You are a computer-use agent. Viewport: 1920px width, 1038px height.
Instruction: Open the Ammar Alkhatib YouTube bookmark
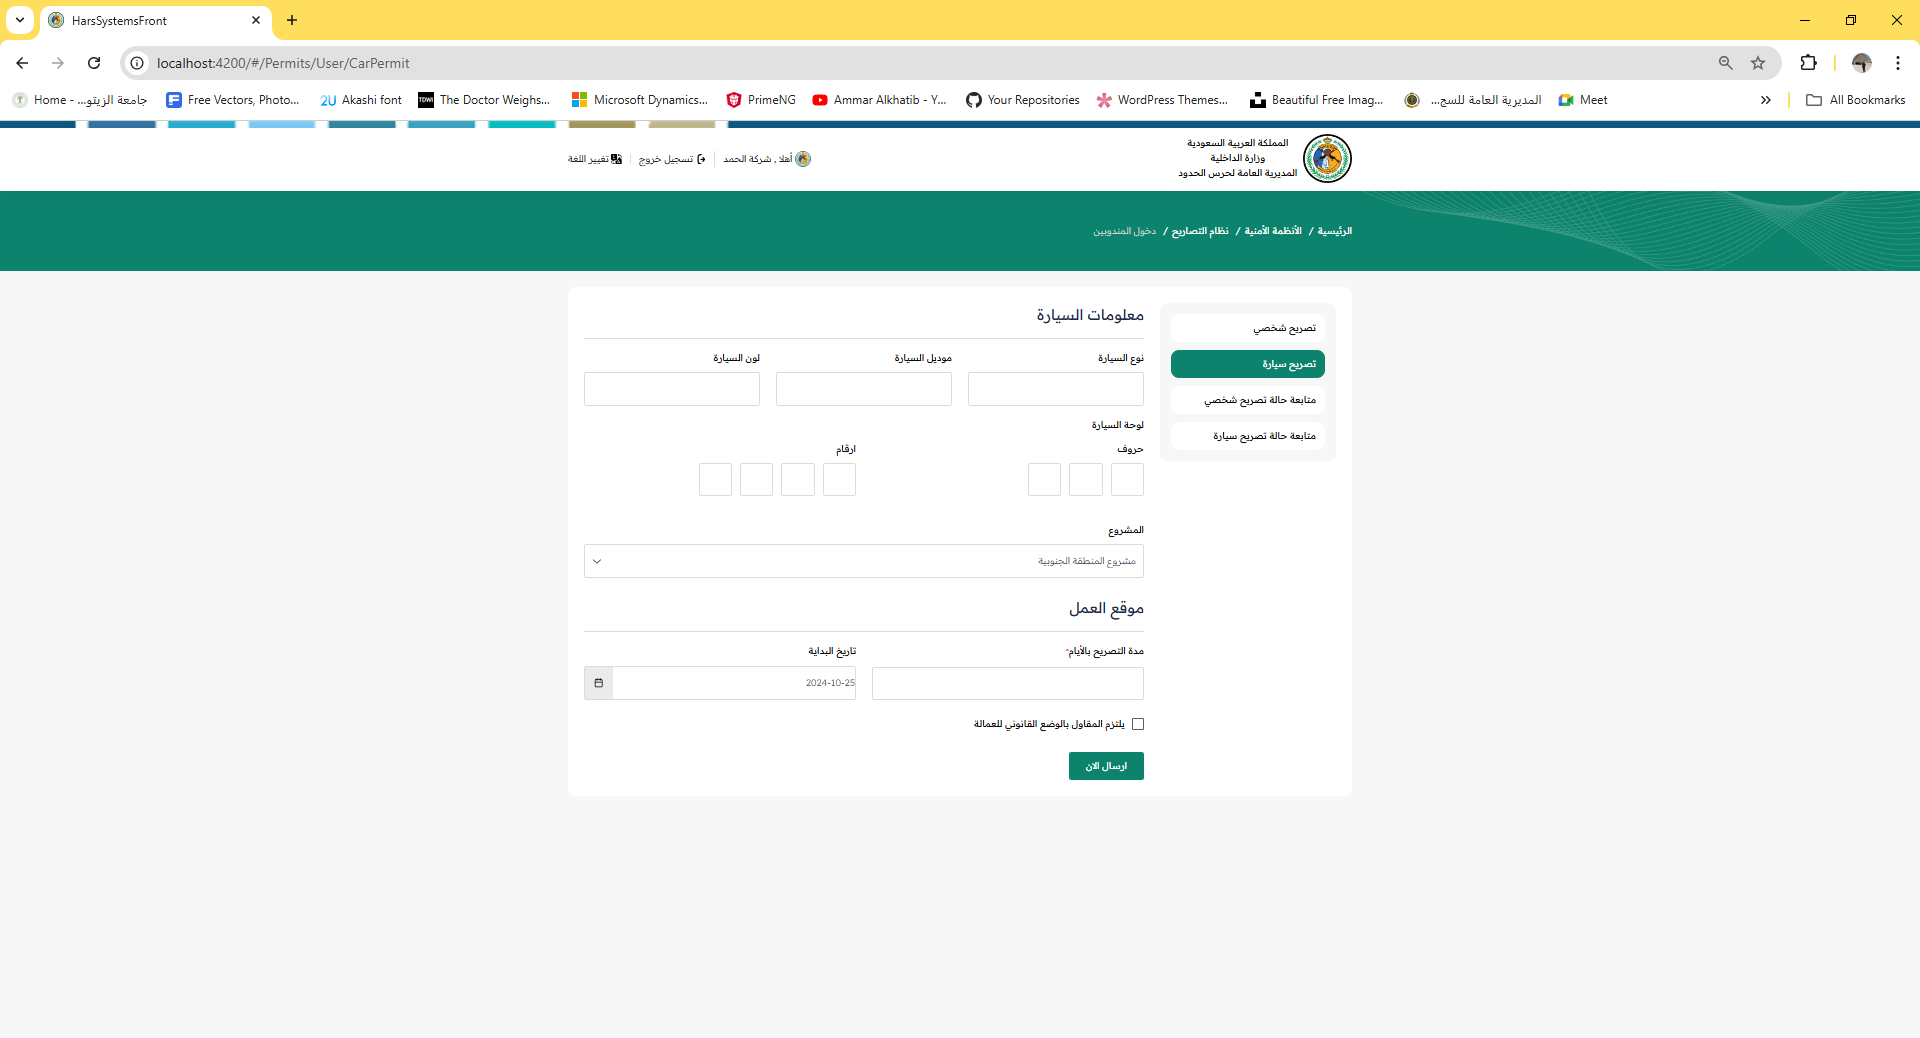point(879,100)
